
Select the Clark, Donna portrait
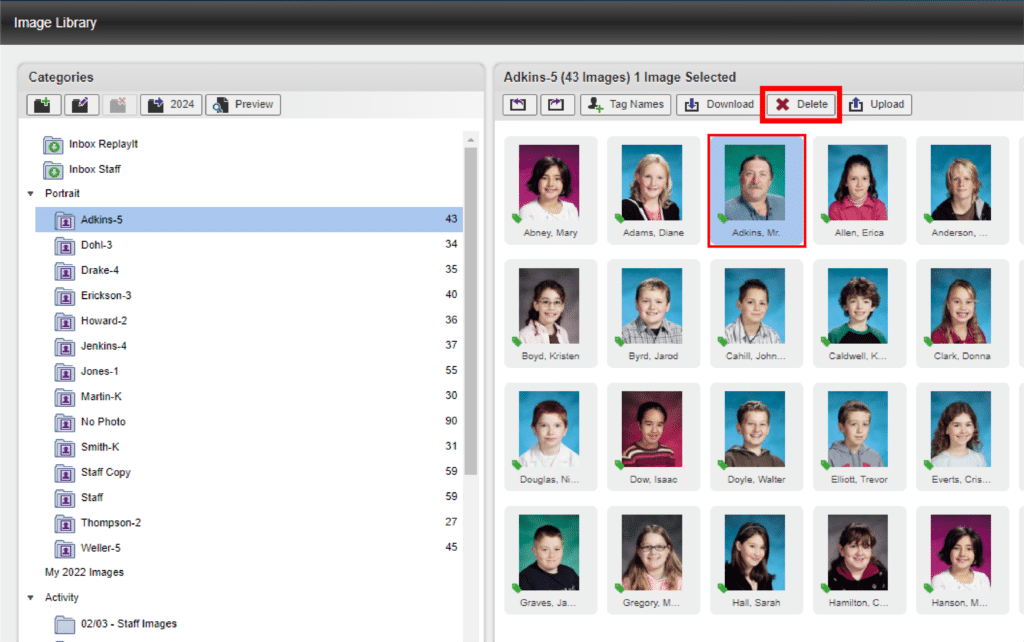click(962, 313)
